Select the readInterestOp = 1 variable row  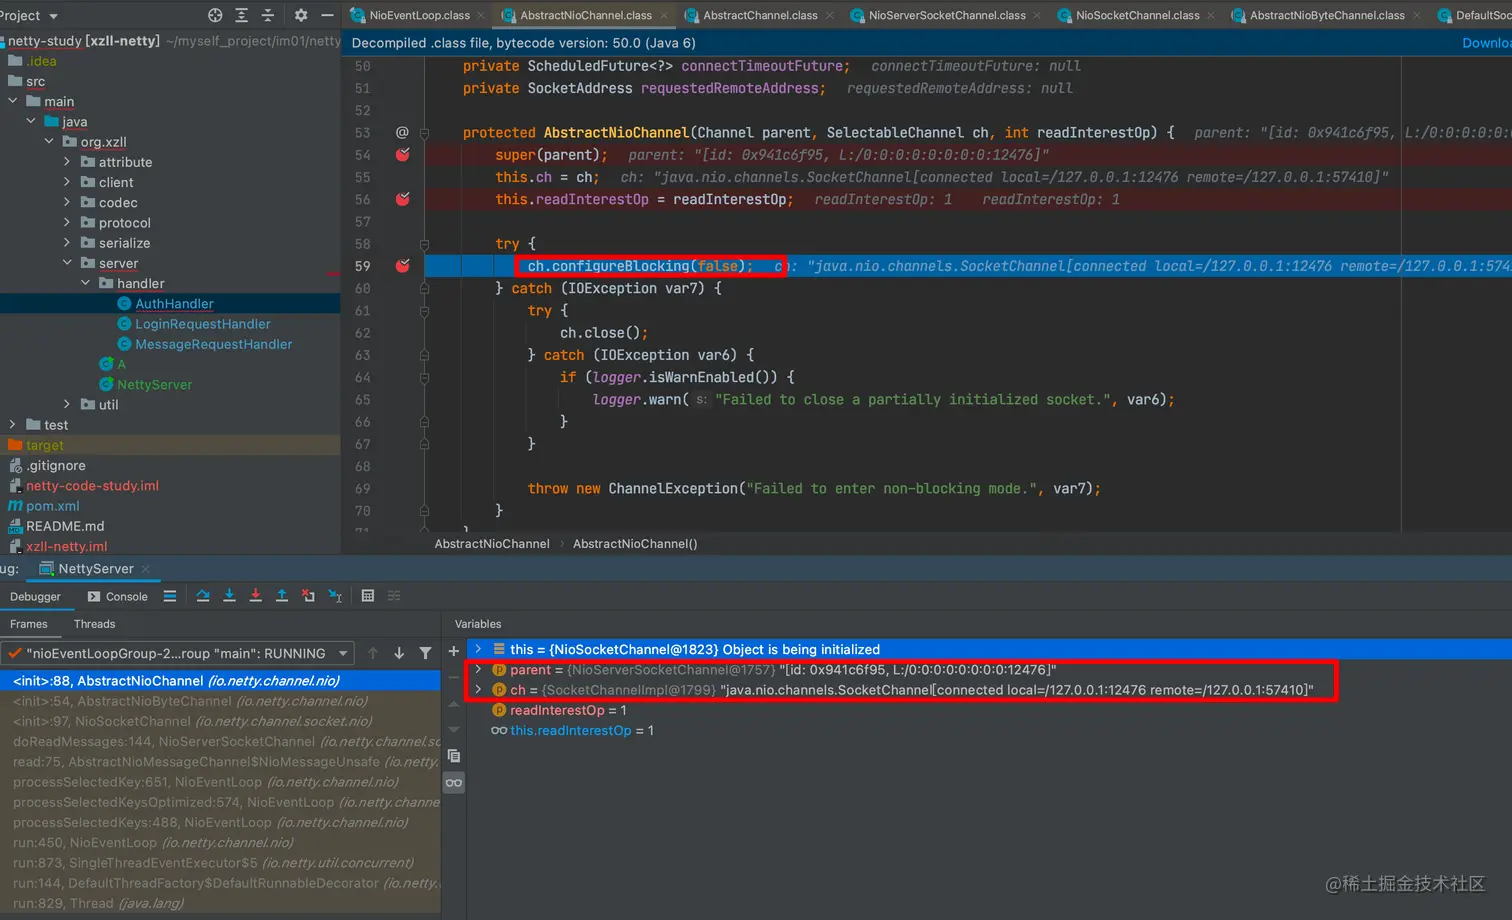tap(989, 710)
